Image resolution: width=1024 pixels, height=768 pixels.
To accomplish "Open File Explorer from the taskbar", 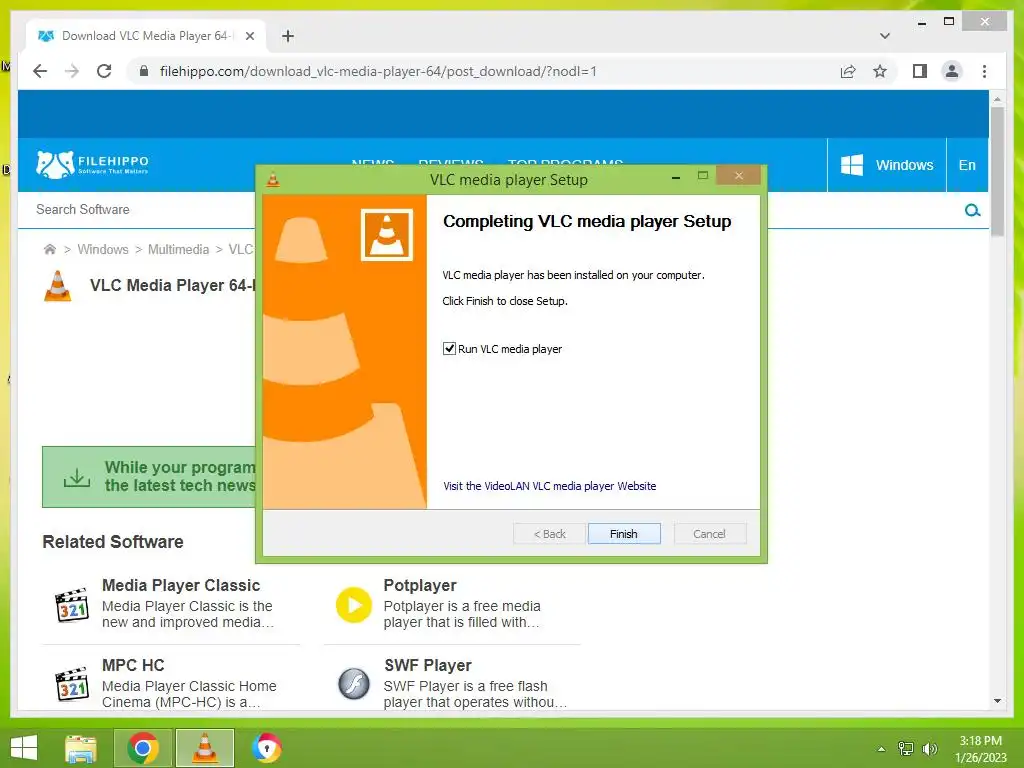I will (x=81, y=748).
